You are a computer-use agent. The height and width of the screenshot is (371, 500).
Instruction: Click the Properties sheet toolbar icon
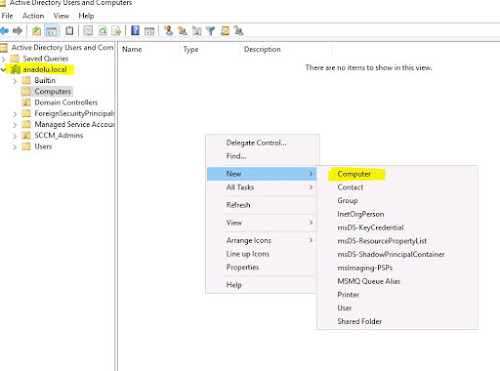pyautogui.click(x=88, y=31)
